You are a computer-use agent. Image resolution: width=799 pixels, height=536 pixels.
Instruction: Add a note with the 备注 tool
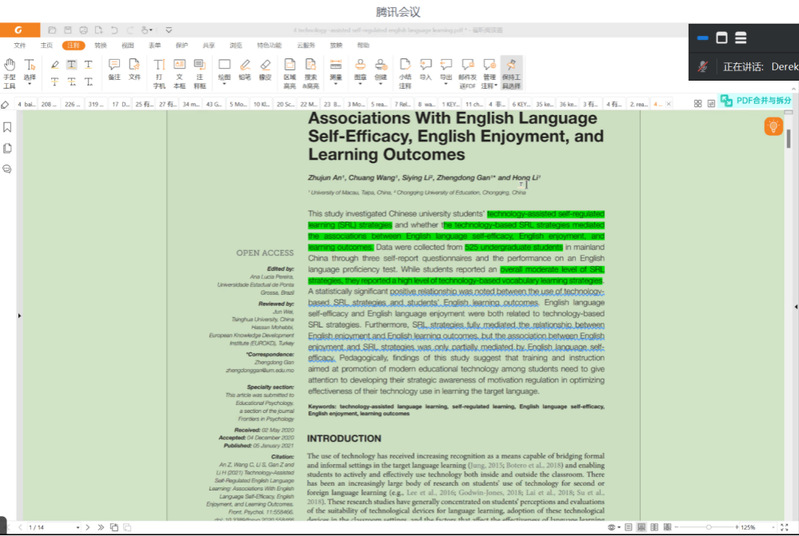(114, 69)
